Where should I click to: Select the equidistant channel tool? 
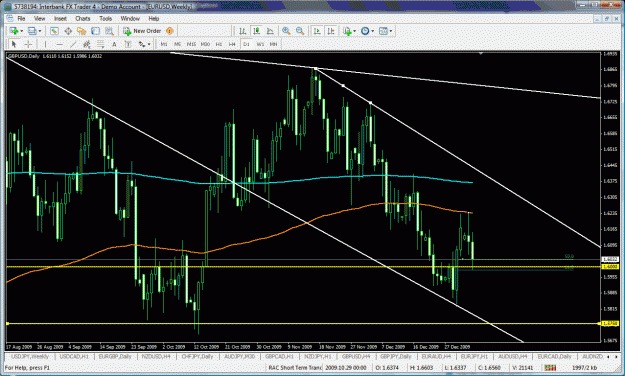[x=87, y=44]
